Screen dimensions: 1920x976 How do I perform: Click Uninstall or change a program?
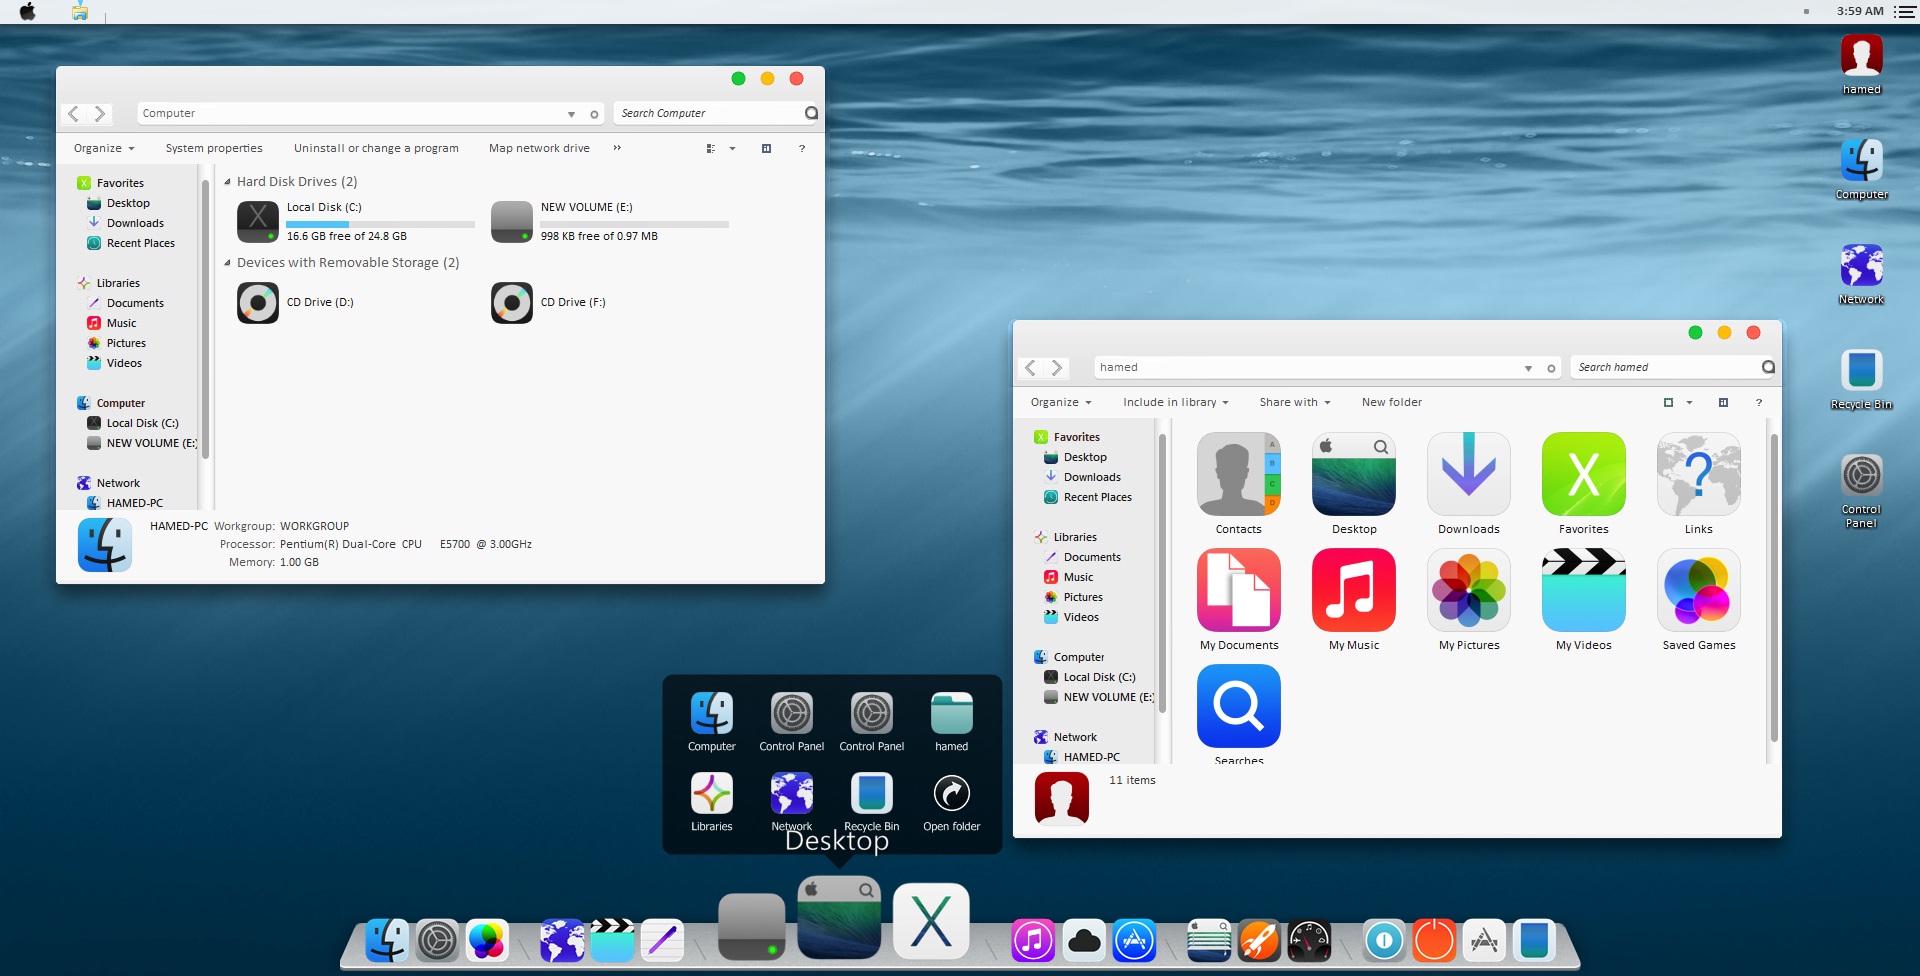point(376,149)
